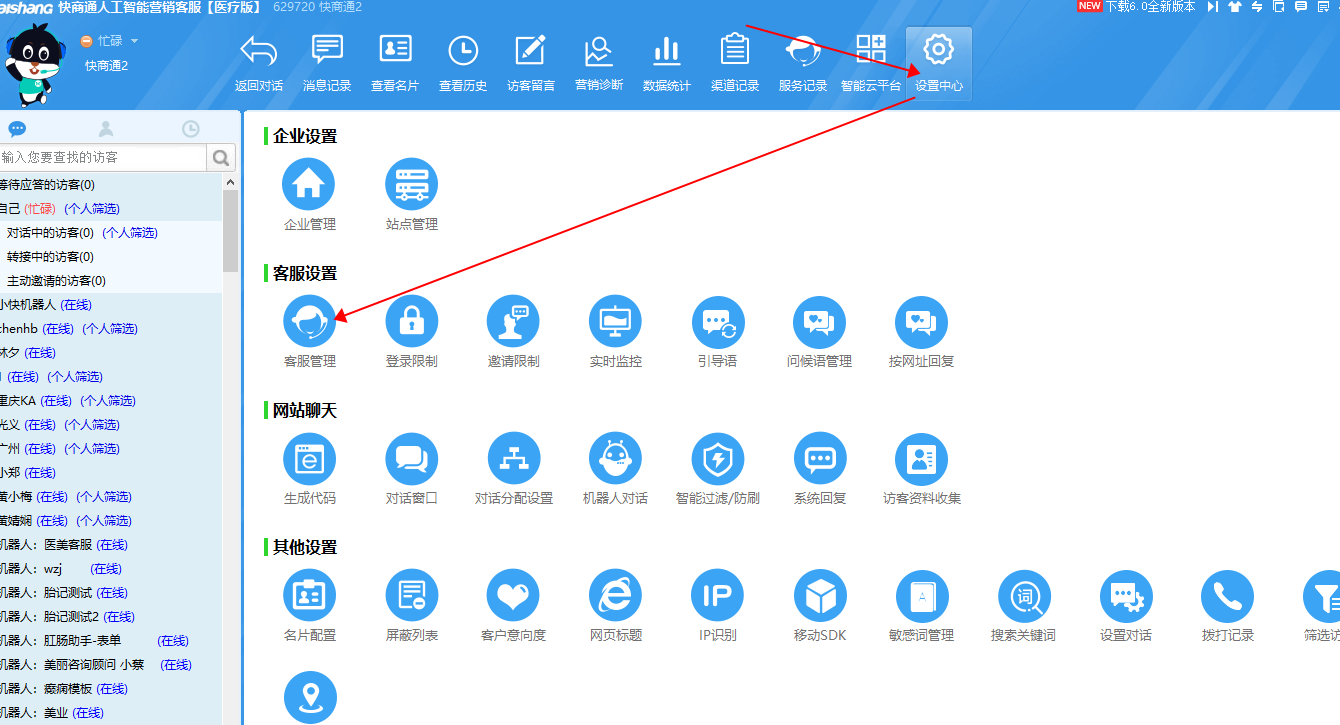Open the IP识别 icon
Viewport: 1340px width, 725px height.
(x=717, y=596)
